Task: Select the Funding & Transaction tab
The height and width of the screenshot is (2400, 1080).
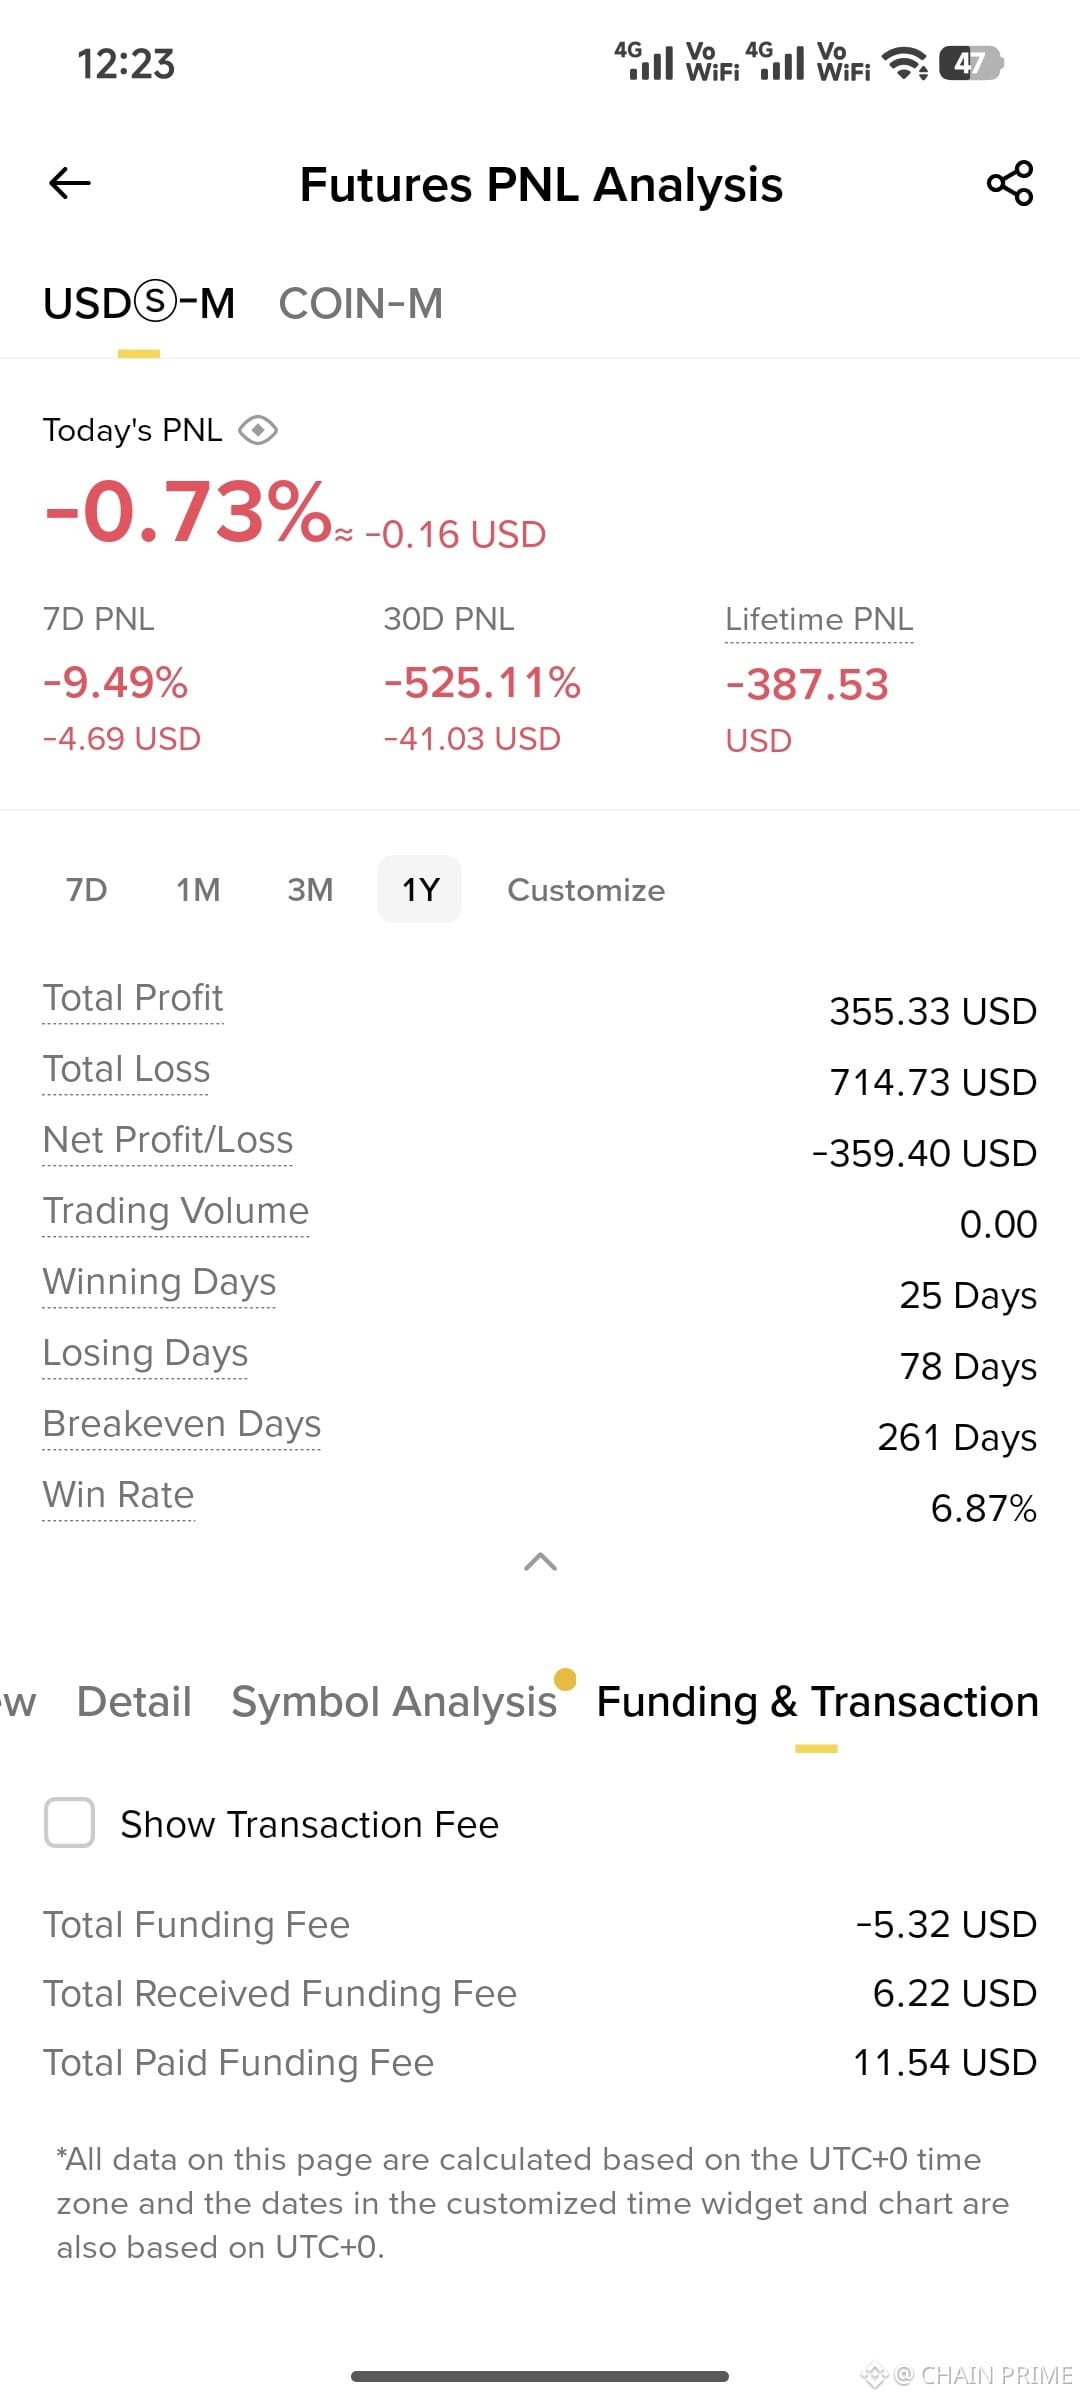Action: coord(817,1701)
